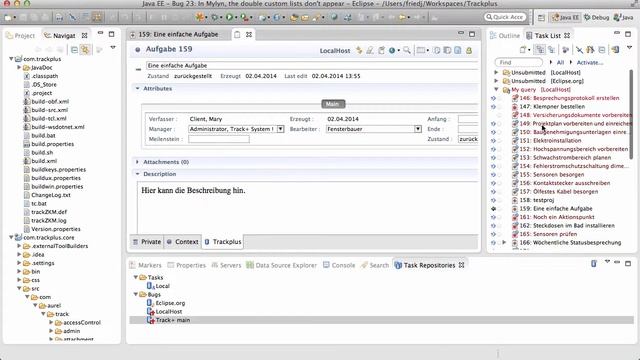Screen dimensions: 640x360
Task: Open the Bearbeiter dropdown showing Fensterbauer
Action: pyautogui.click(x=418, y=129)
